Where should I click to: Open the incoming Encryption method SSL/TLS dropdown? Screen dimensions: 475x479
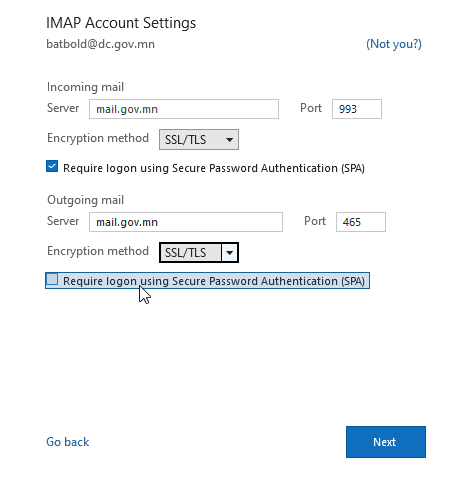[x=199, y=140]
